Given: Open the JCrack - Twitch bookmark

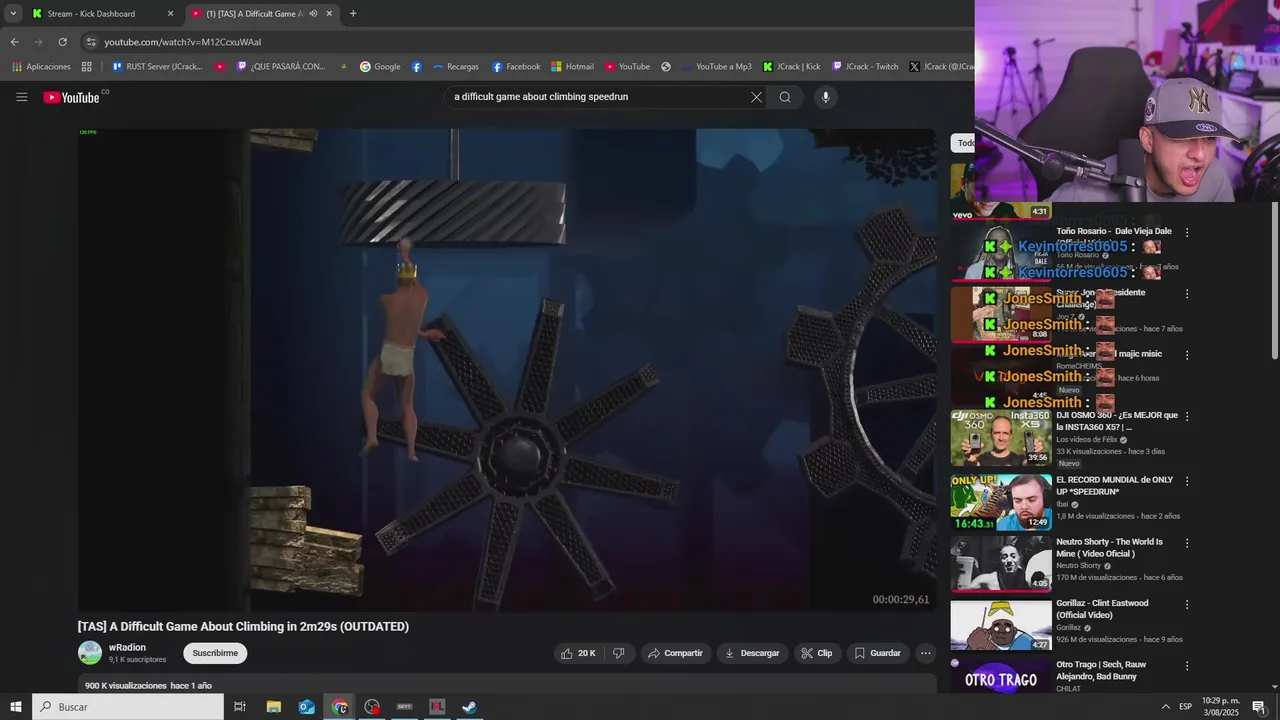Looking at the screenshot, I should (x=865, y=67).
